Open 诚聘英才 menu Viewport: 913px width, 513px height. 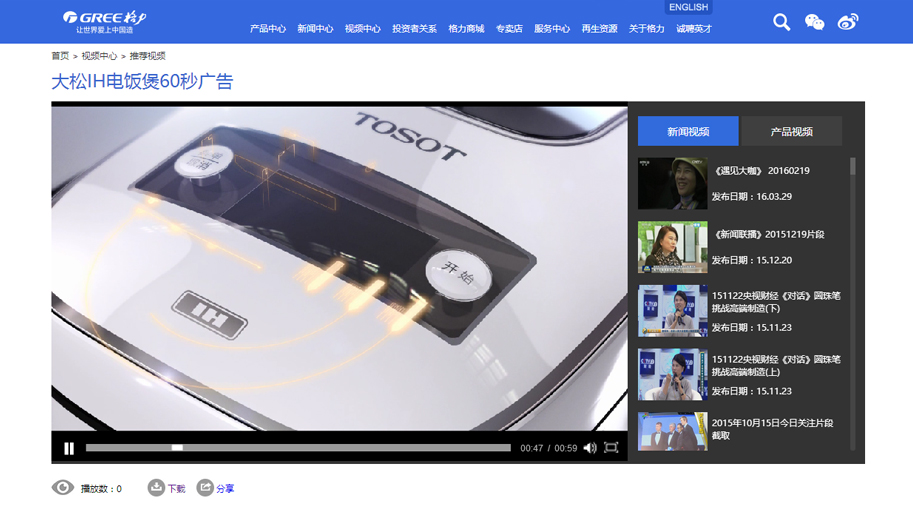click(693, 29)
